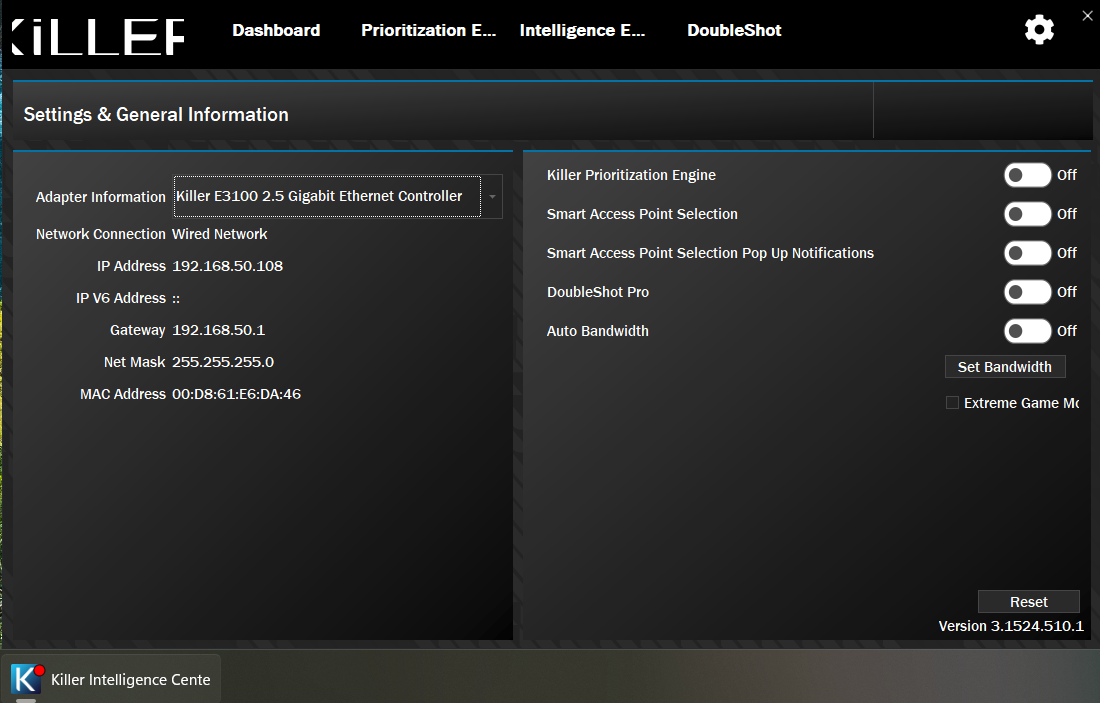
Task: Click the Smart Access Point Selection label
Action: click(643, 214)
